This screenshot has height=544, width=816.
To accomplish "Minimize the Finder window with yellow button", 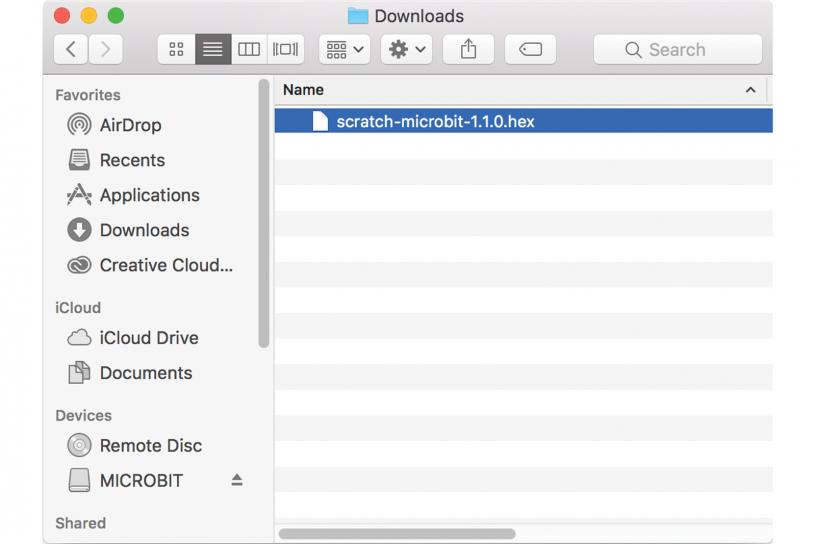I will point(89,16).
